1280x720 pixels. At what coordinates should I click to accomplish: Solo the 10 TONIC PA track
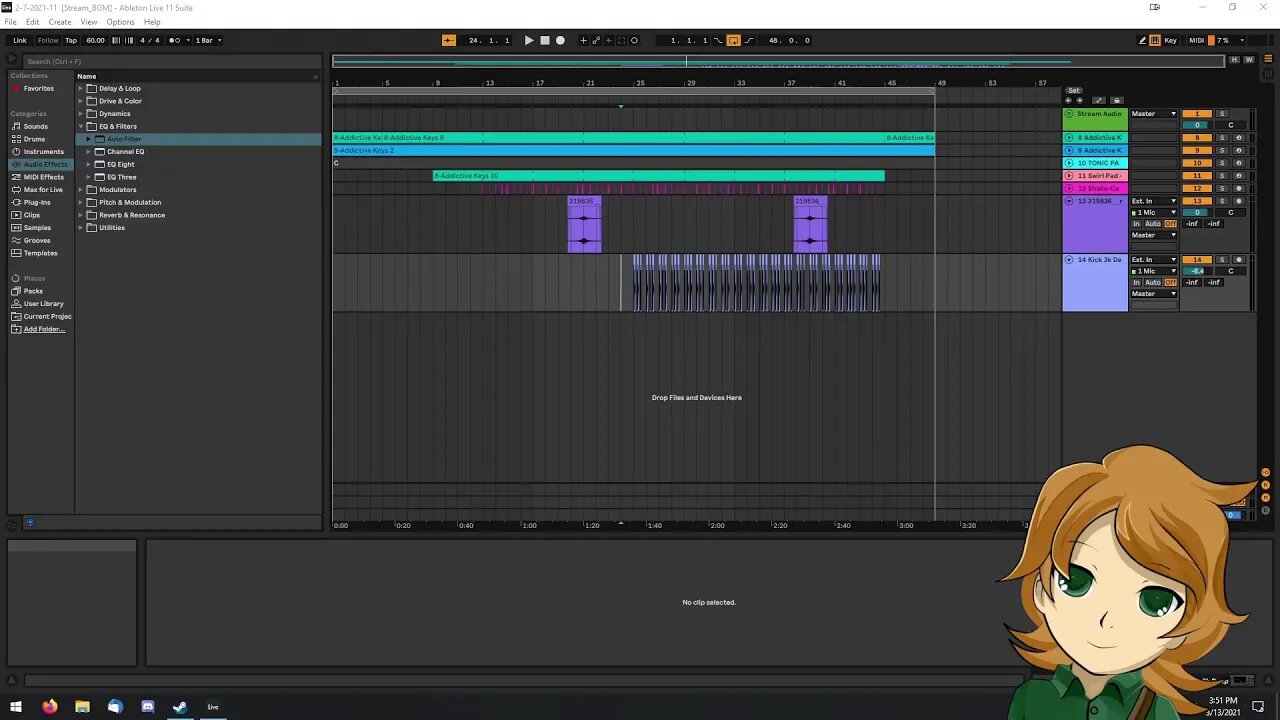(1221, 163)
